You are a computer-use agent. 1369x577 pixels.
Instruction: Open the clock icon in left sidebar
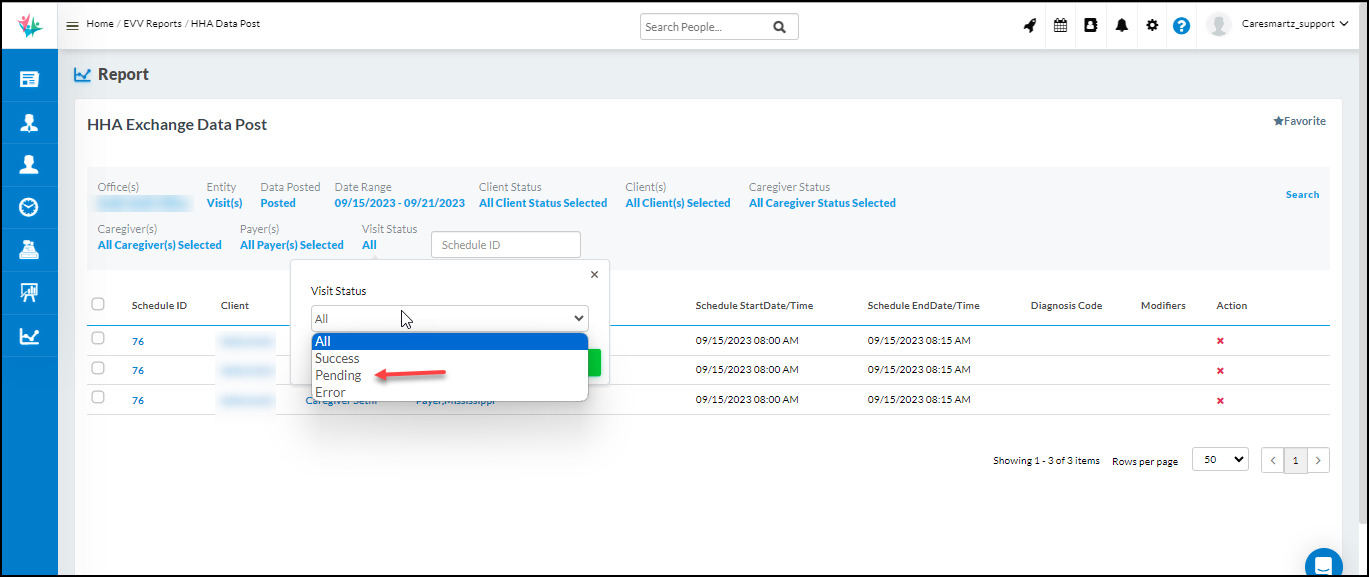pyautogui.click(x=29, y=207)
